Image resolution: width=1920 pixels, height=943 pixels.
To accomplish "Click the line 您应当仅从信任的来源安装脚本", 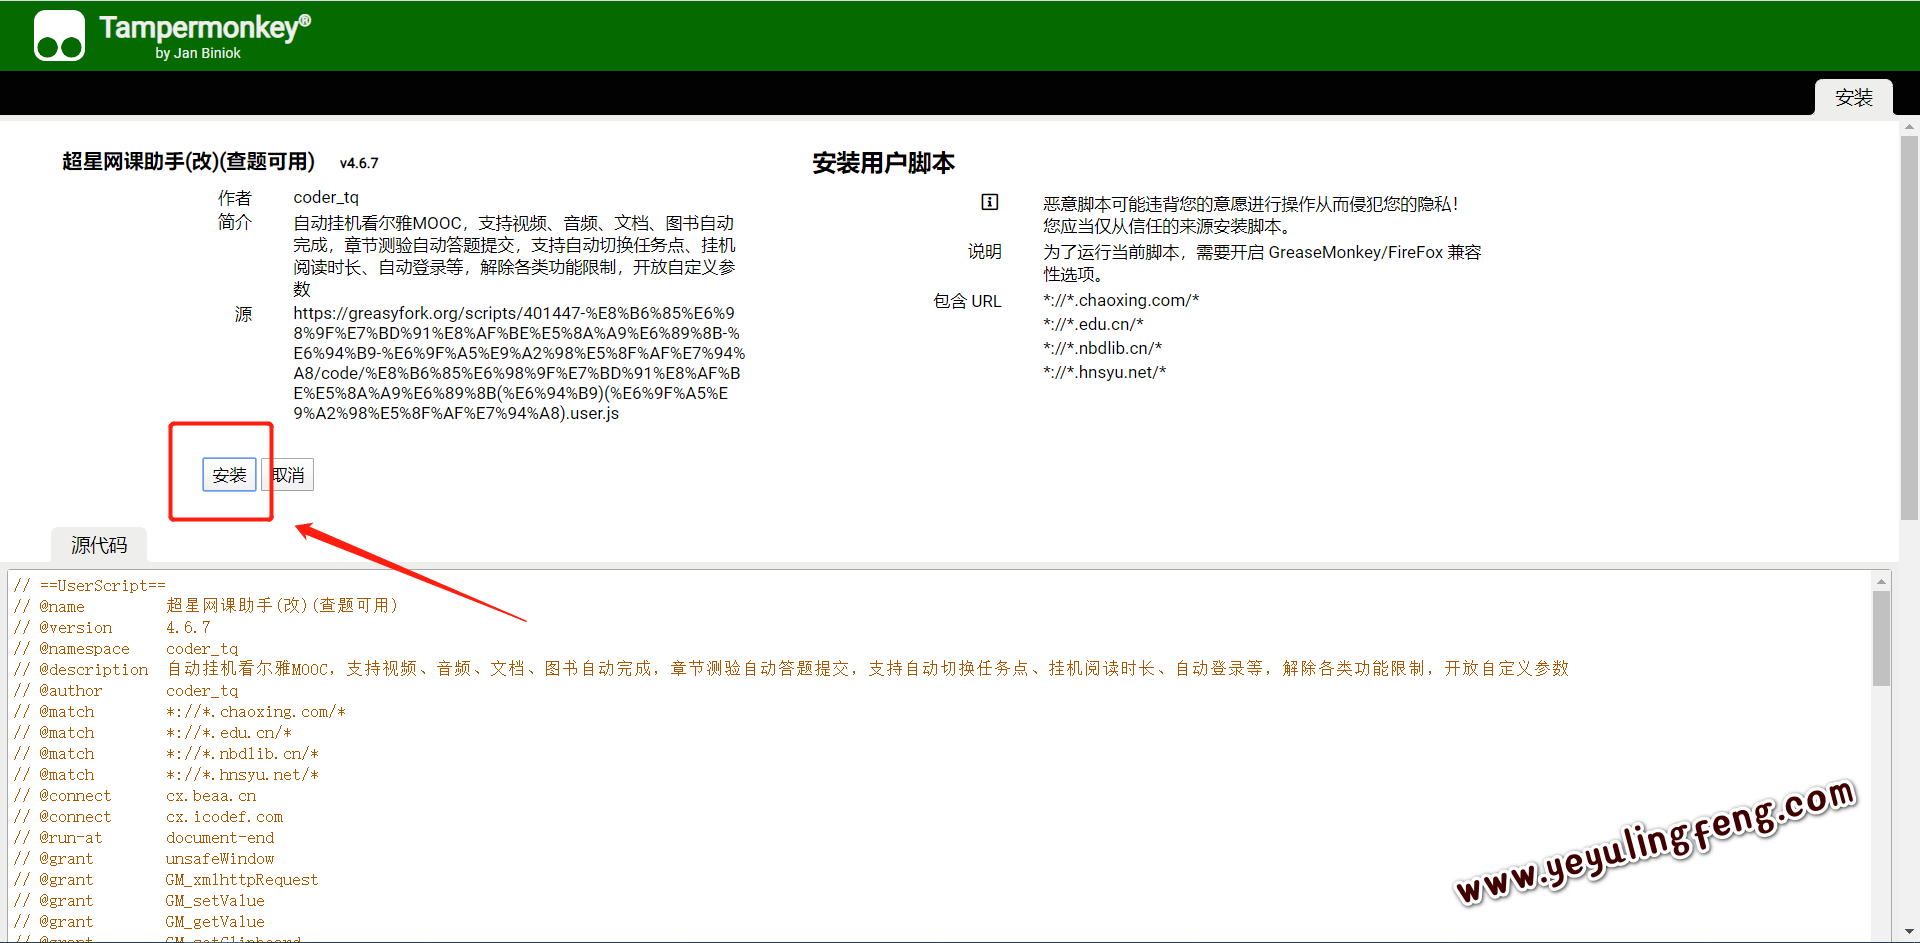I will (1170, 227).
